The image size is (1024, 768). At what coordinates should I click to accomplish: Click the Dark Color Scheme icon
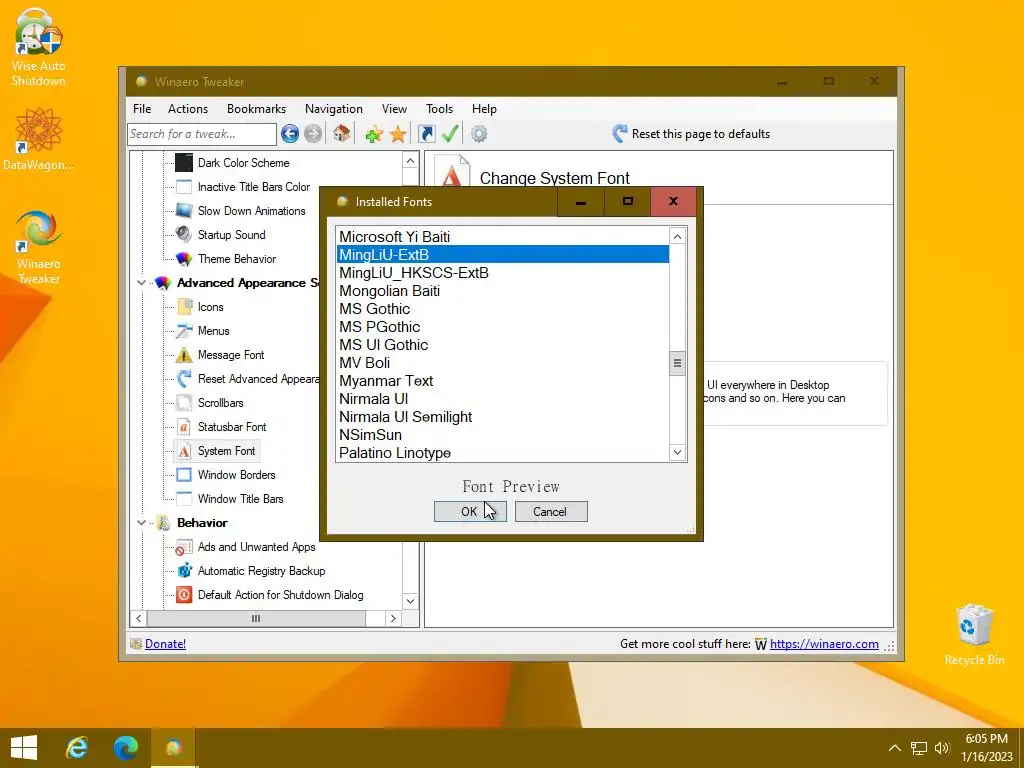pyautogui.click(x=184, y=163)
